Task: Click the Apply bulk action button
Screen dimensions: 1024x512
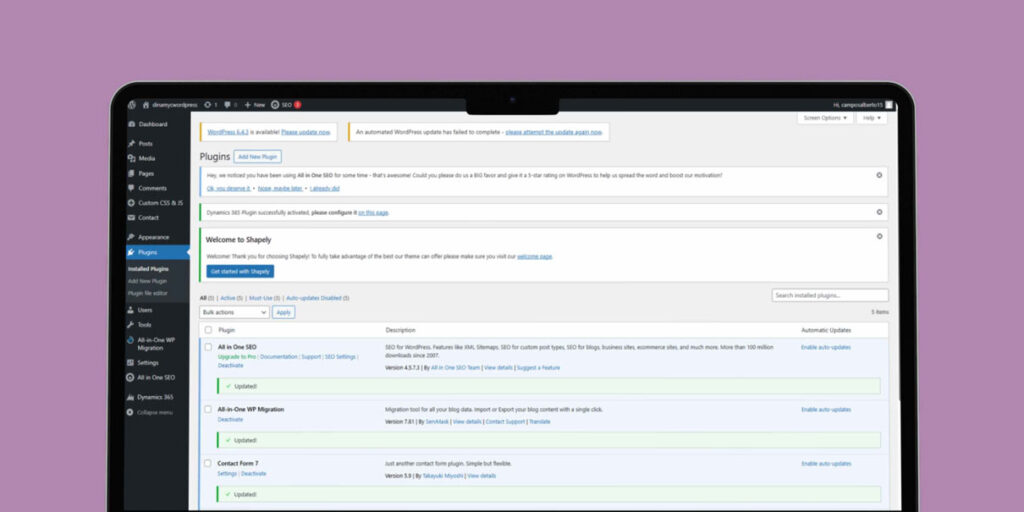Action: coord(283,313)
